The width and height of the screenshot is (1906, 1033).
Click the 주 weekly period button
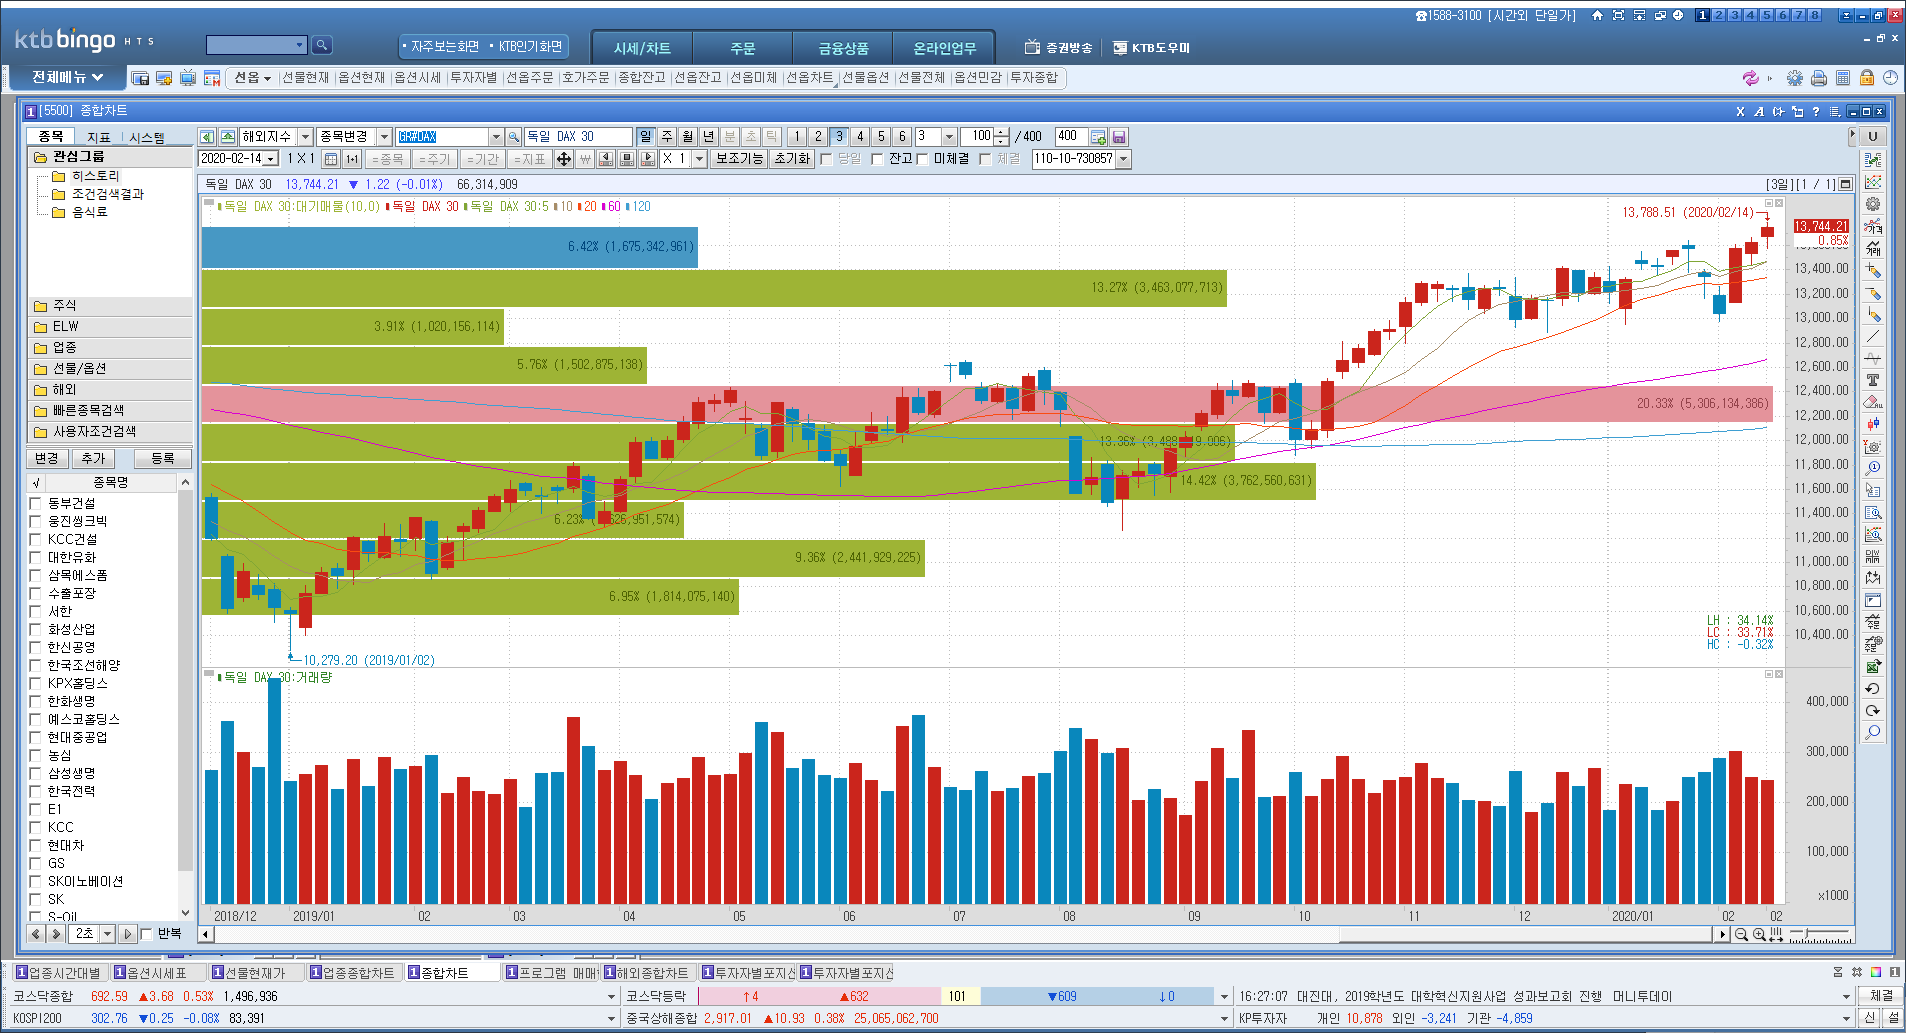tap(667, 137)
